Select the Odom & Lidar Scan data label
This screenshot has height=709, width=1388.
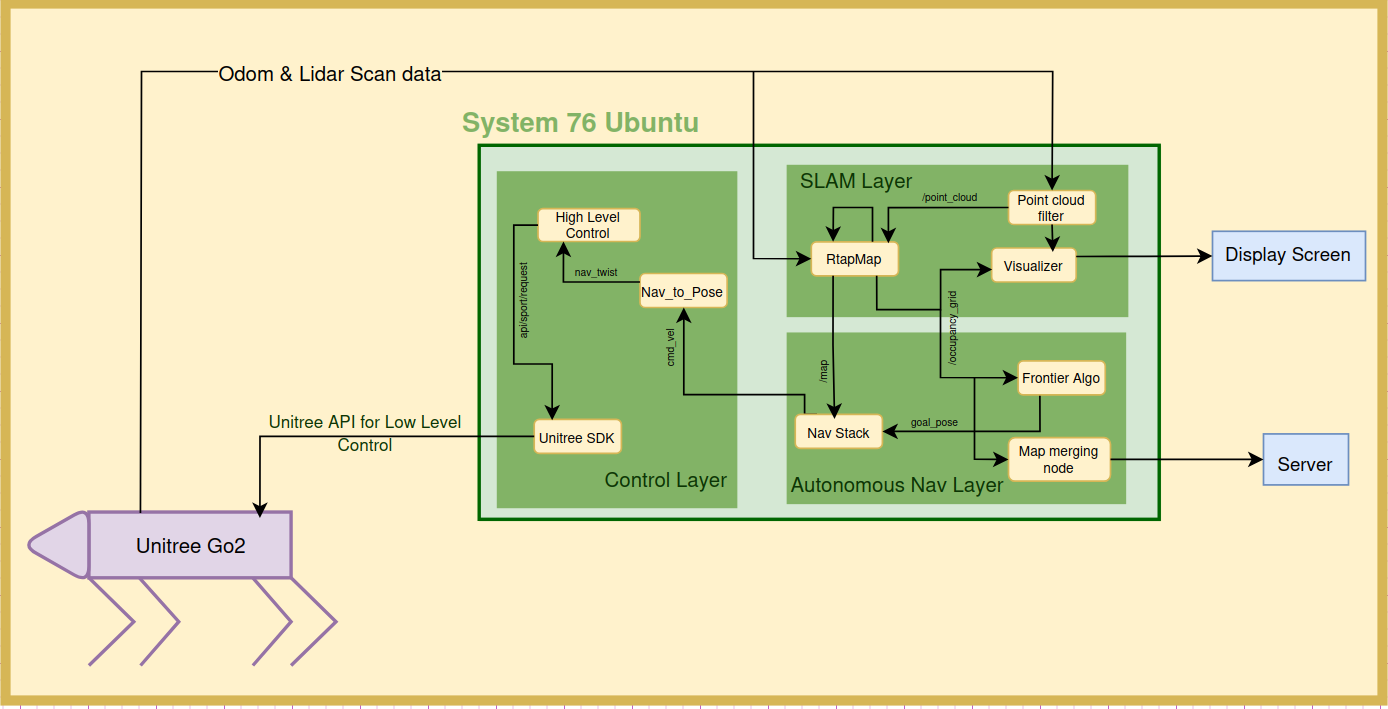click(330, 74)
